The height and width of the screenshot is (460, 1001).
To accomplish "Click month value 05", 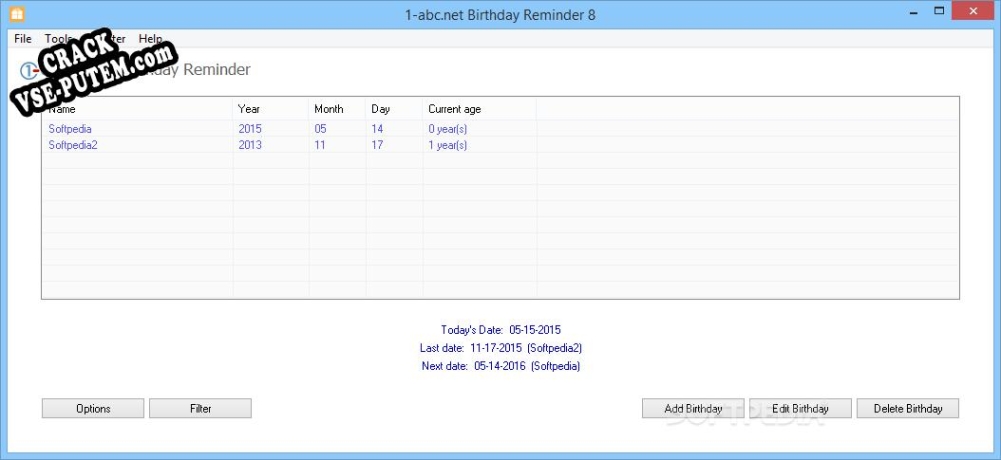I will coord(320,129).
